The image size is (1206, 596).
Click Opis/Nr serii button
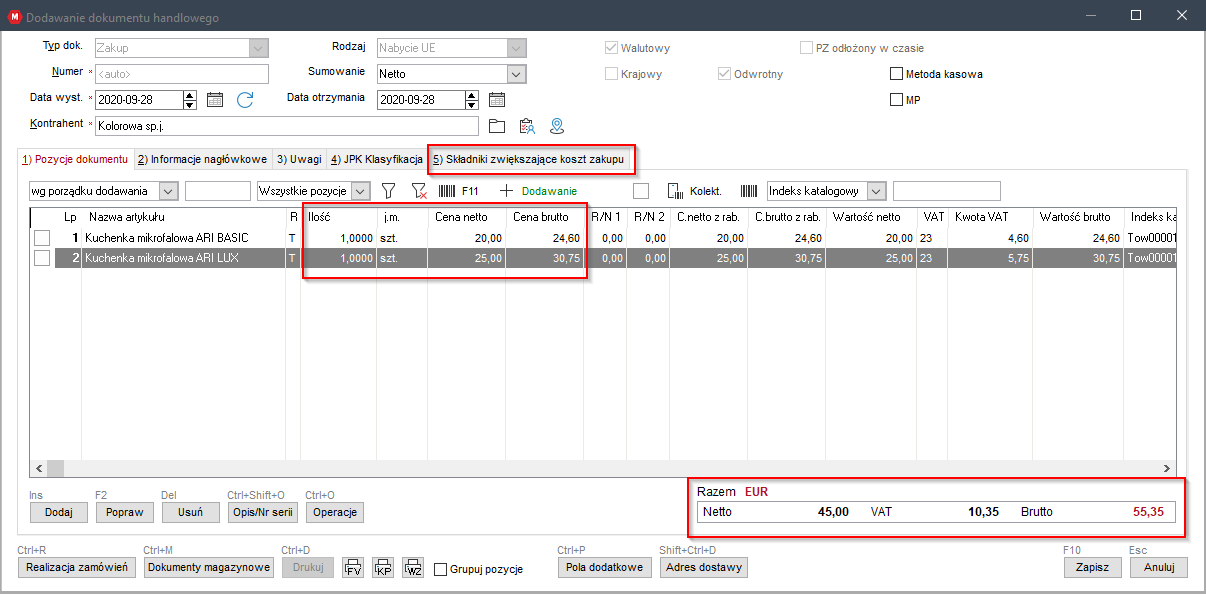pos(262,512)
